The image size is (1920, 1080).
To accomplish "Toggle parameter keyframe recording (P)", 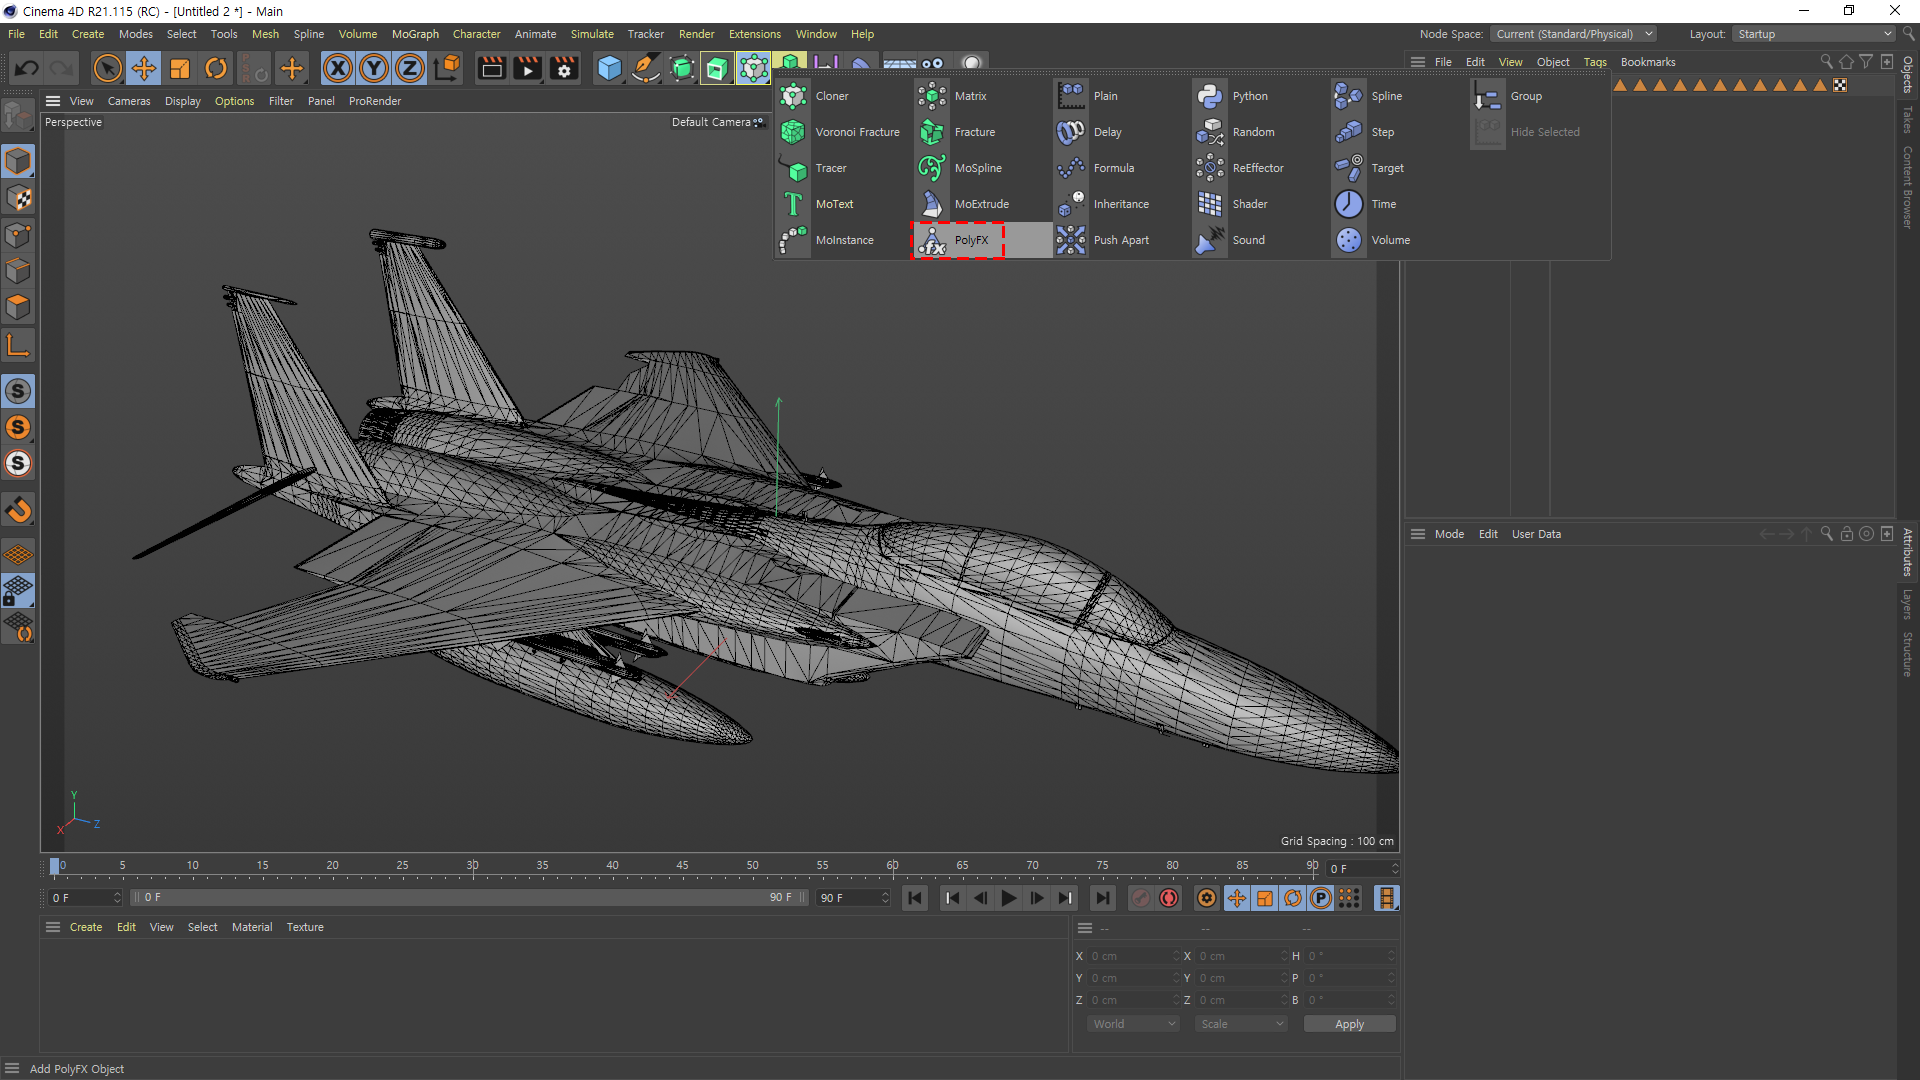I will (x=1321, y=898).
